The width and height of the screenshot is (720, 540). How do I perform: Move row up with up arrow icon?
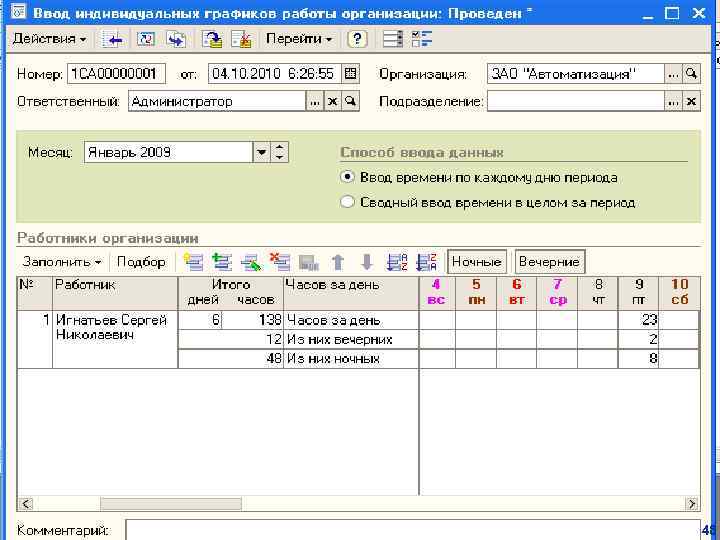coord(338,262)
